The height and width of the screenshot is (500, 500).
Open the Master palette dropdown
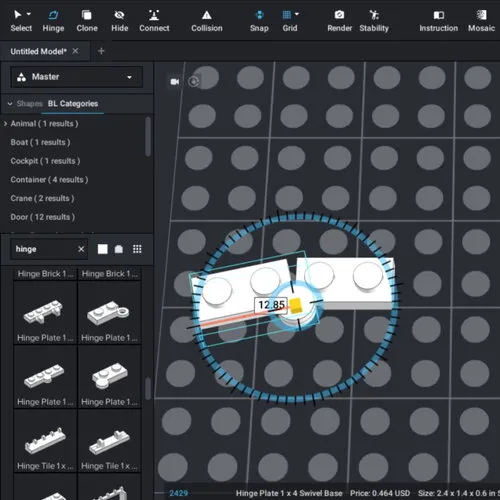click(x=77, y=77)
